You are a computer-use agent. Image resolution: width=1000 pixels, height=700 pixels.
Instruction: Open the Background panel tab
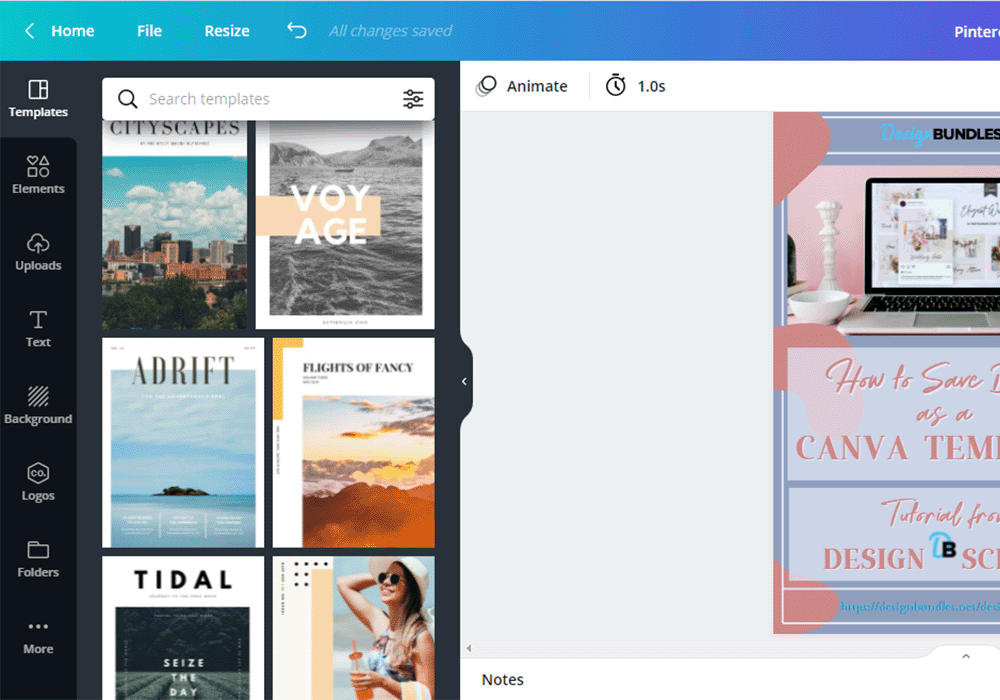38,405
